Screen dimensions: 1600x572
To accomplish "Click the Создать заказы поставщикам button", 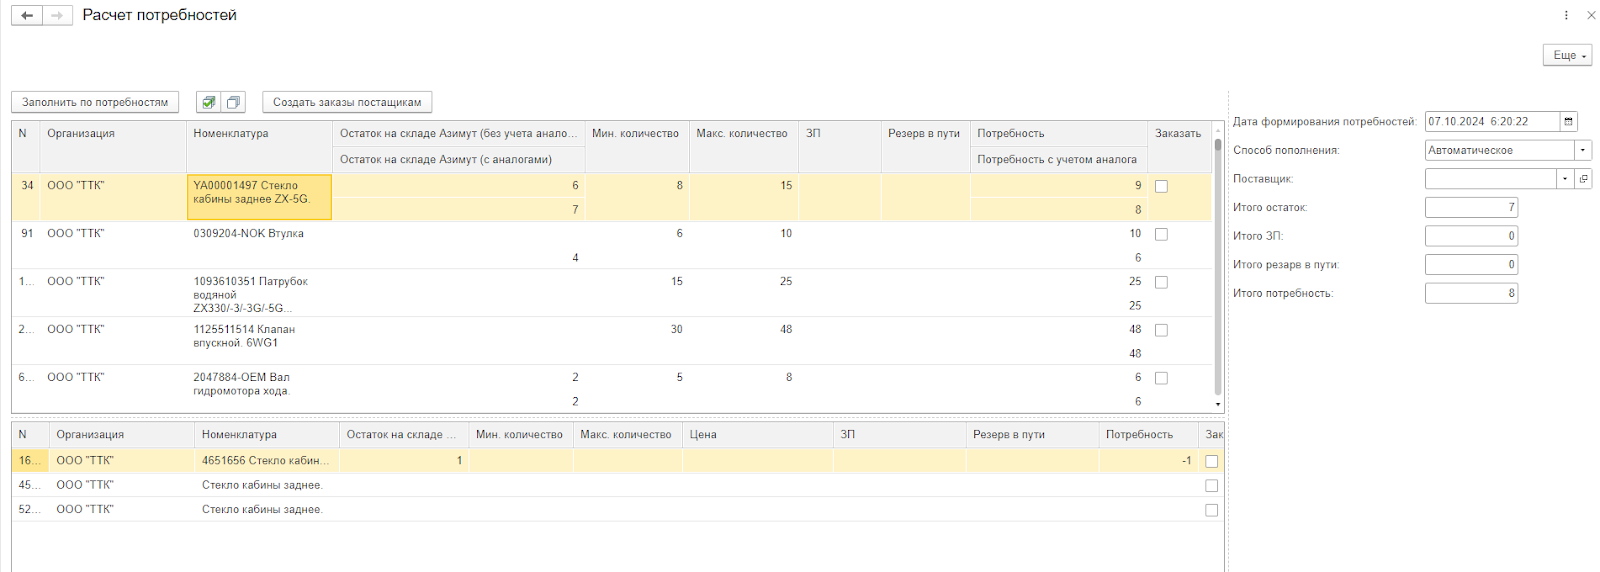I will click(347, 102).
